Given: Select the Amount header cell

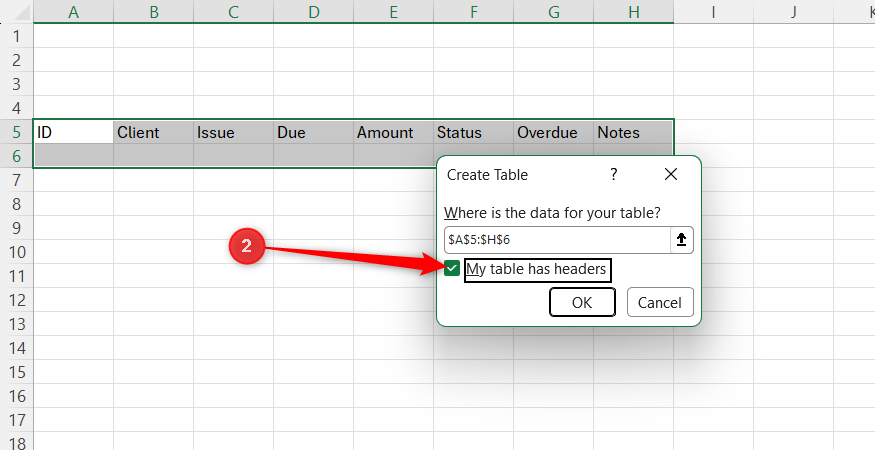Looking at the screenshot, I should 393,132.
